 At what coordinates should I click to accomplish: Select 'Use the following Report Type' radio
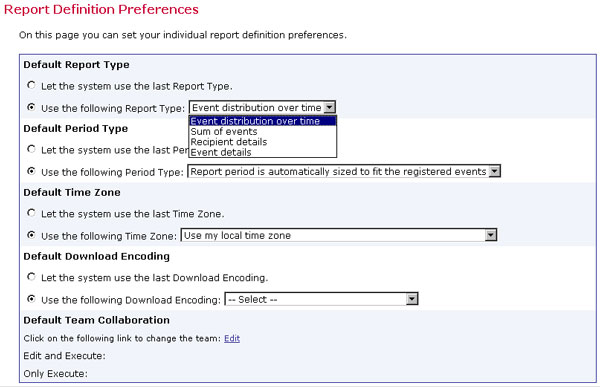click(x=31, y=107)
